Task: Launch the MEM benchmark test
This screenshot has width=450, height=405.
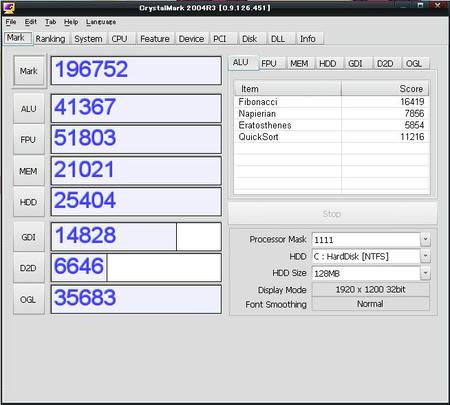Action: pyautogui.click(x=29, y=171)
